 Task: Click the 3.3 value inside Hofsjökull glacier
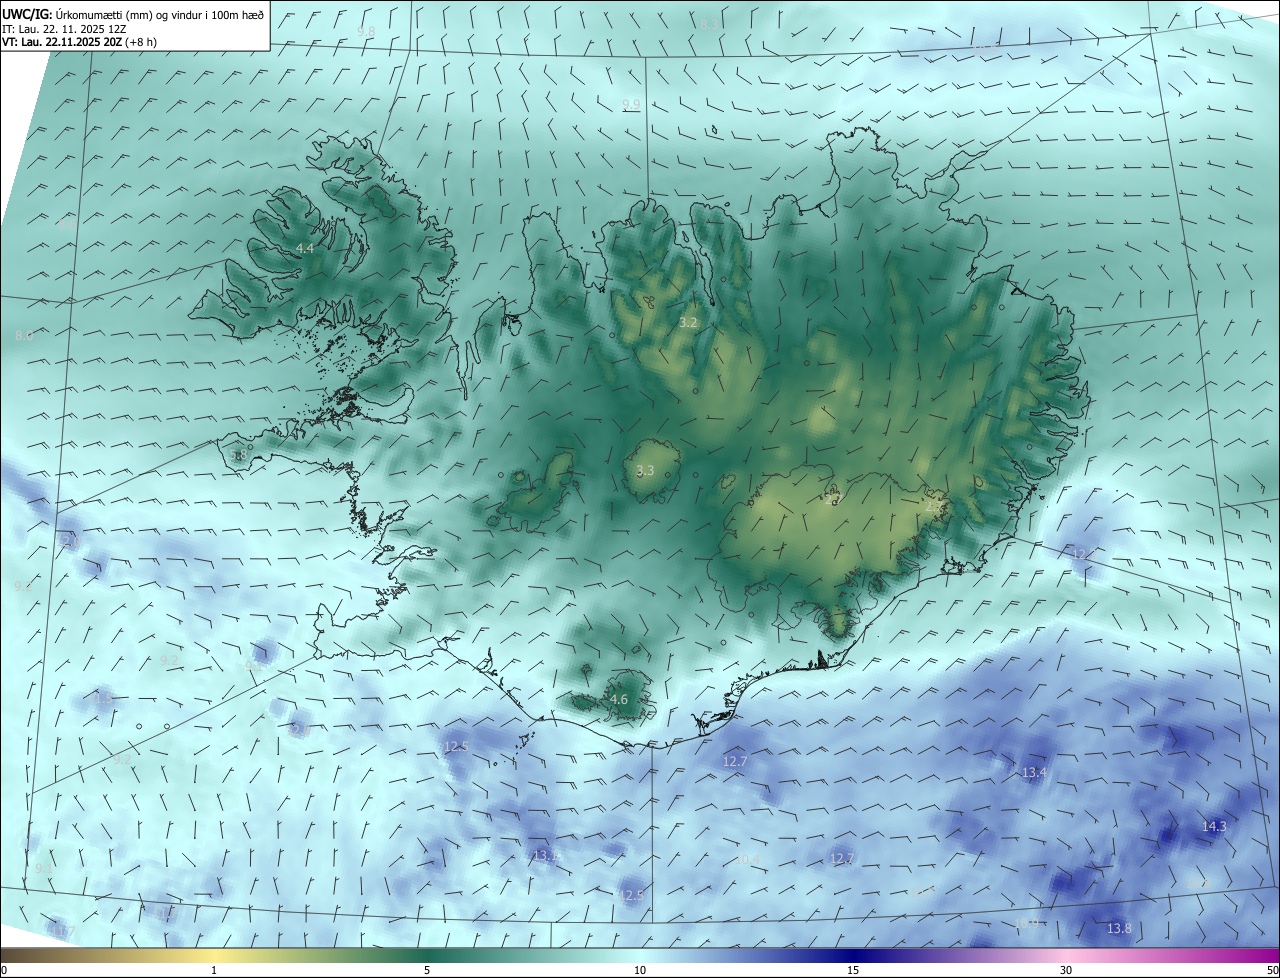[x=645, y=470]
